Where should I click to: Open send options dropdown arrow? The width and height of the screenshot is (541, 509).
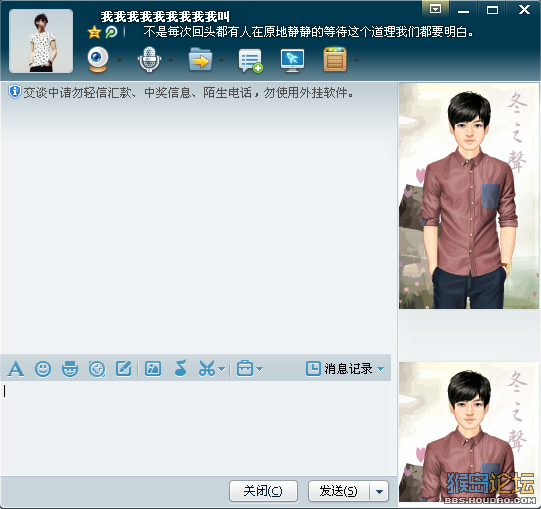point(380,491)
